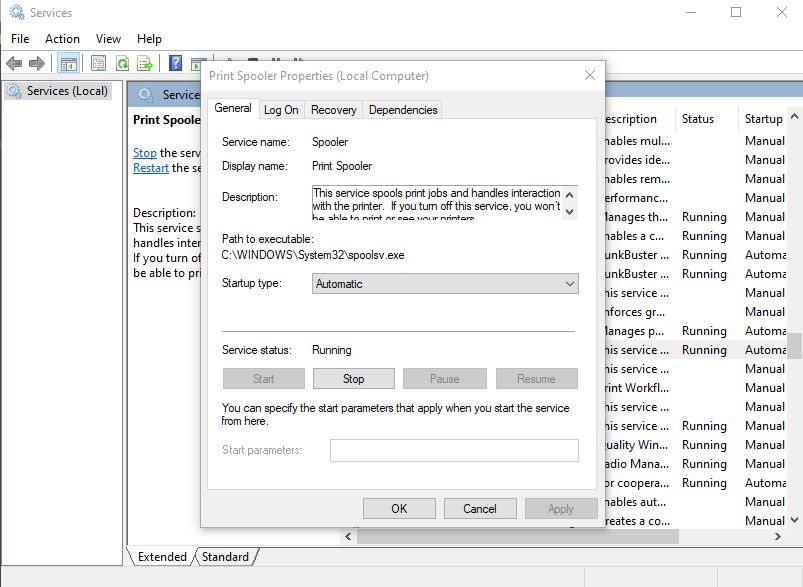Maximize the Services window
803x587 pixels.
(736, 12)
